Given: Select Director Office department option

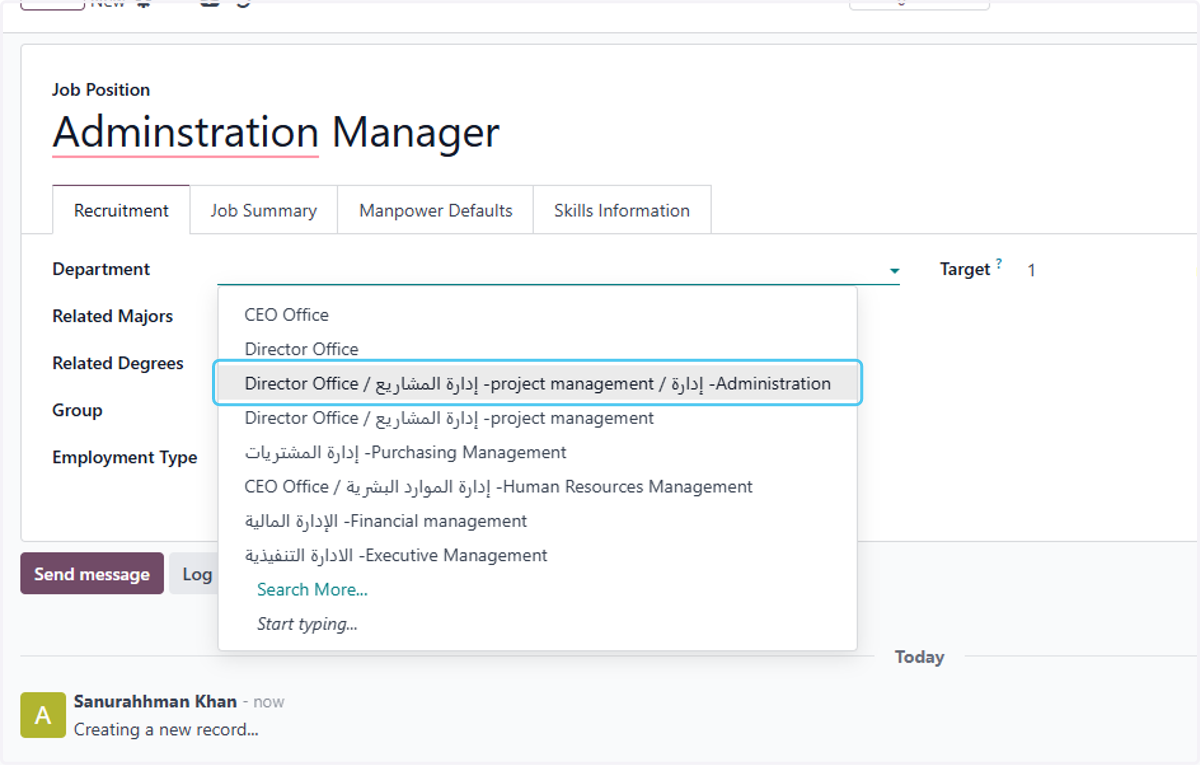Looking at the screenshot, I should [537, 349].
